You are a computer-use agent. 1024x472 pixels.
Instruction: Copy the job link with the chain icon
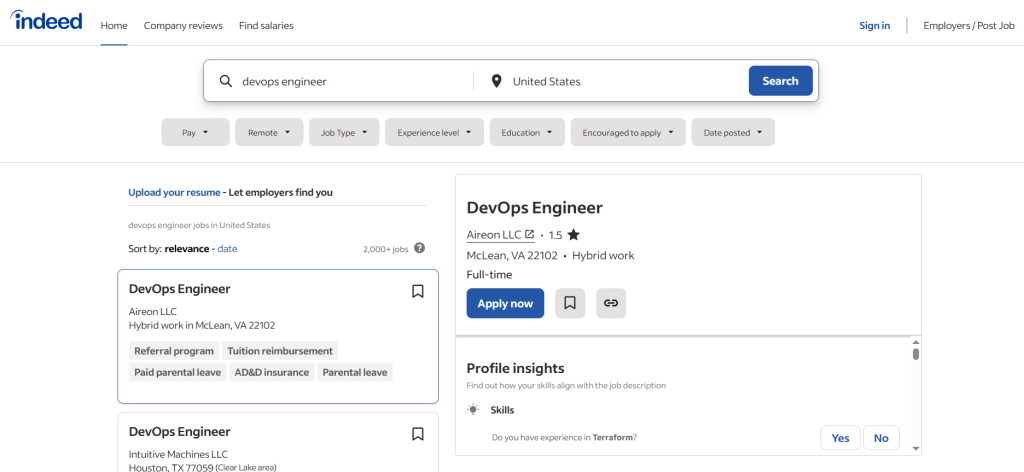611,304
